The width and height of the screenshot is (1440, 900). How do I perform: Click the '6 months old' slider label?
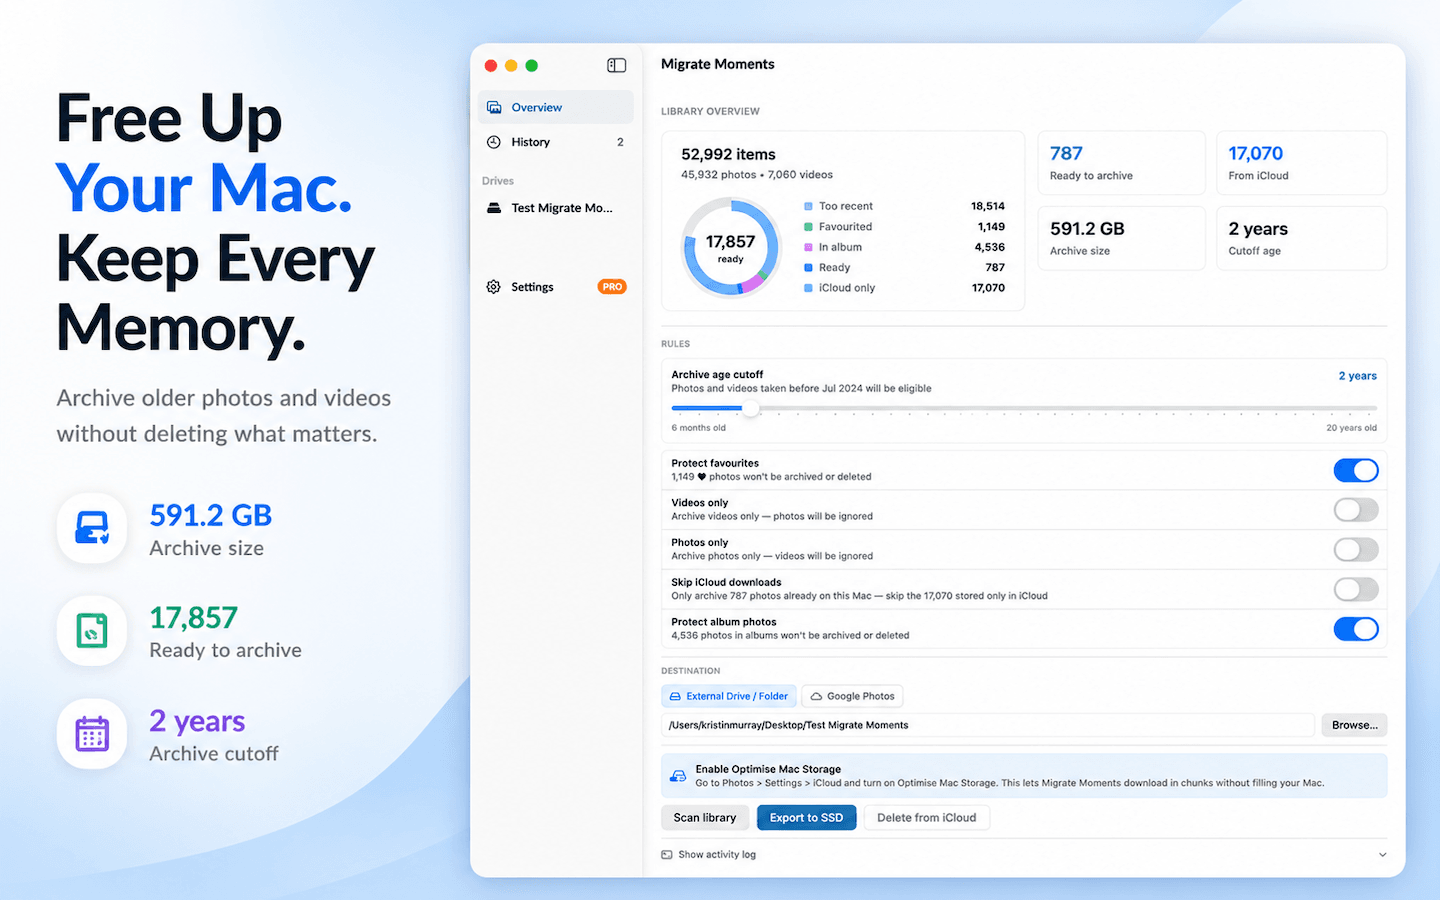pos(698,428)
